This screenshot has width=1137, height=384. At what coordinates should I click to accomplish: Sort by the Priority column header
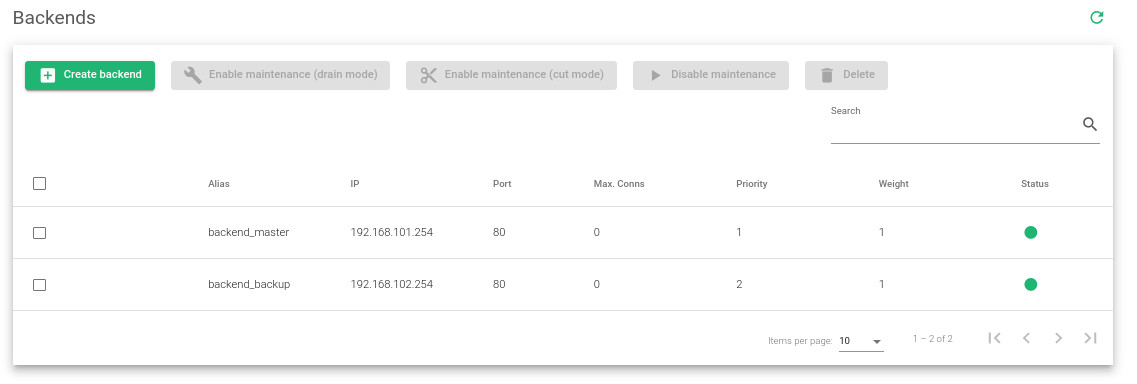[x=751, y=184]
